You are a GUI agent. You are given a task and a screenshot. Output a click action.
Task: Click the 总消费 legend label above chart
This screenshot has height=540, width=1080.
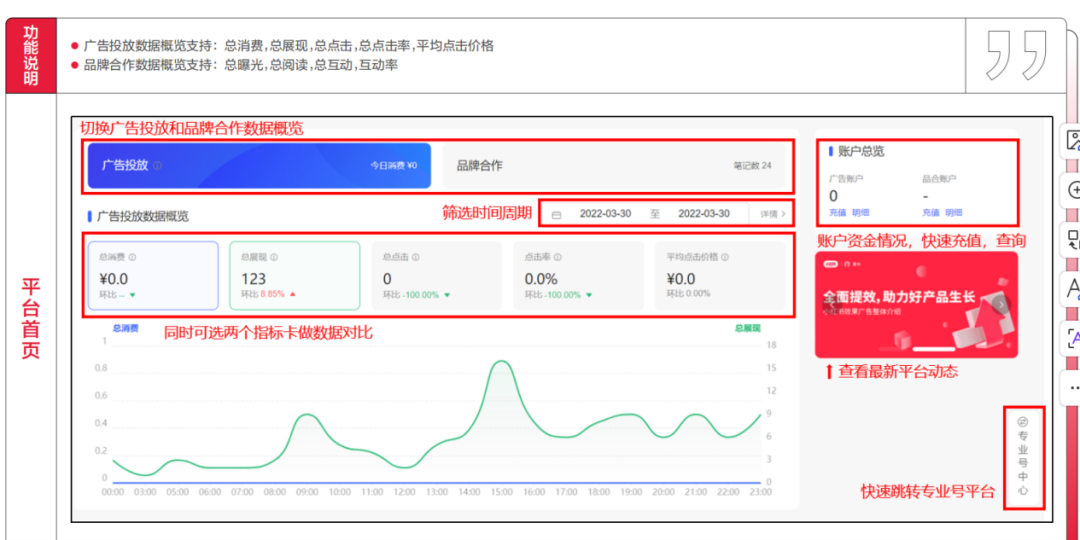point(125,329)
